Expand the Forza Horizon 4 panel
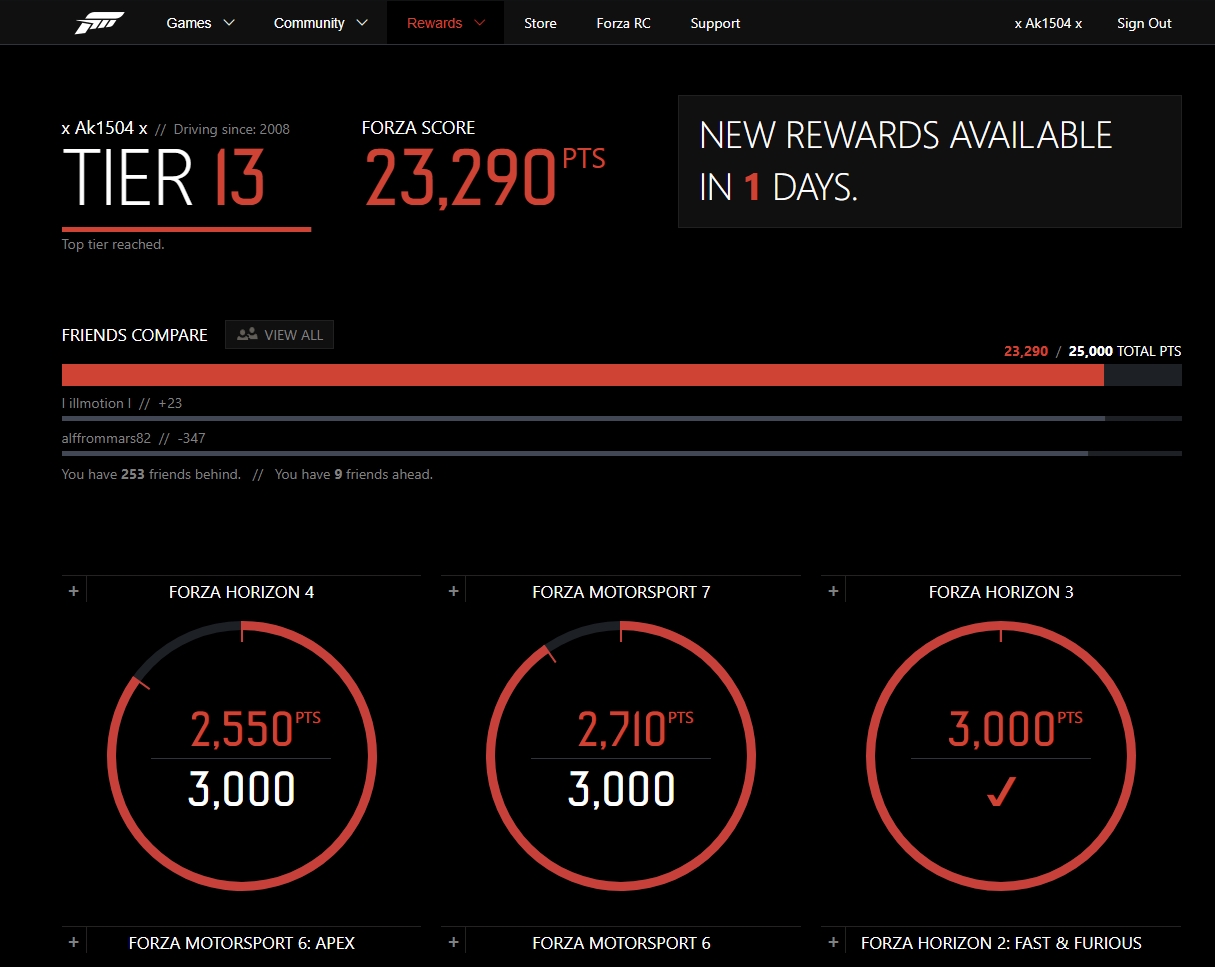Image resolution: width=1215 pixels, height=967 pixels. click(x=73, y=591)
